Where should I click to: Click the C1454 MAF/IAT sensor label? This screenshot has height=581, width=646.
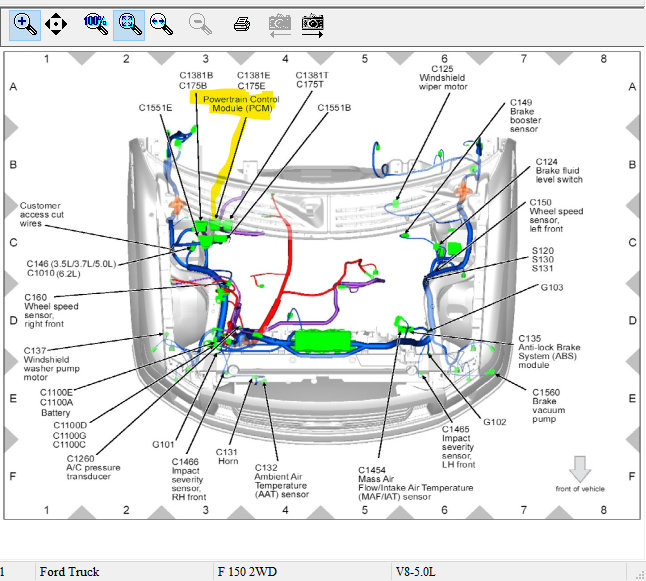(x=415, y=483)
